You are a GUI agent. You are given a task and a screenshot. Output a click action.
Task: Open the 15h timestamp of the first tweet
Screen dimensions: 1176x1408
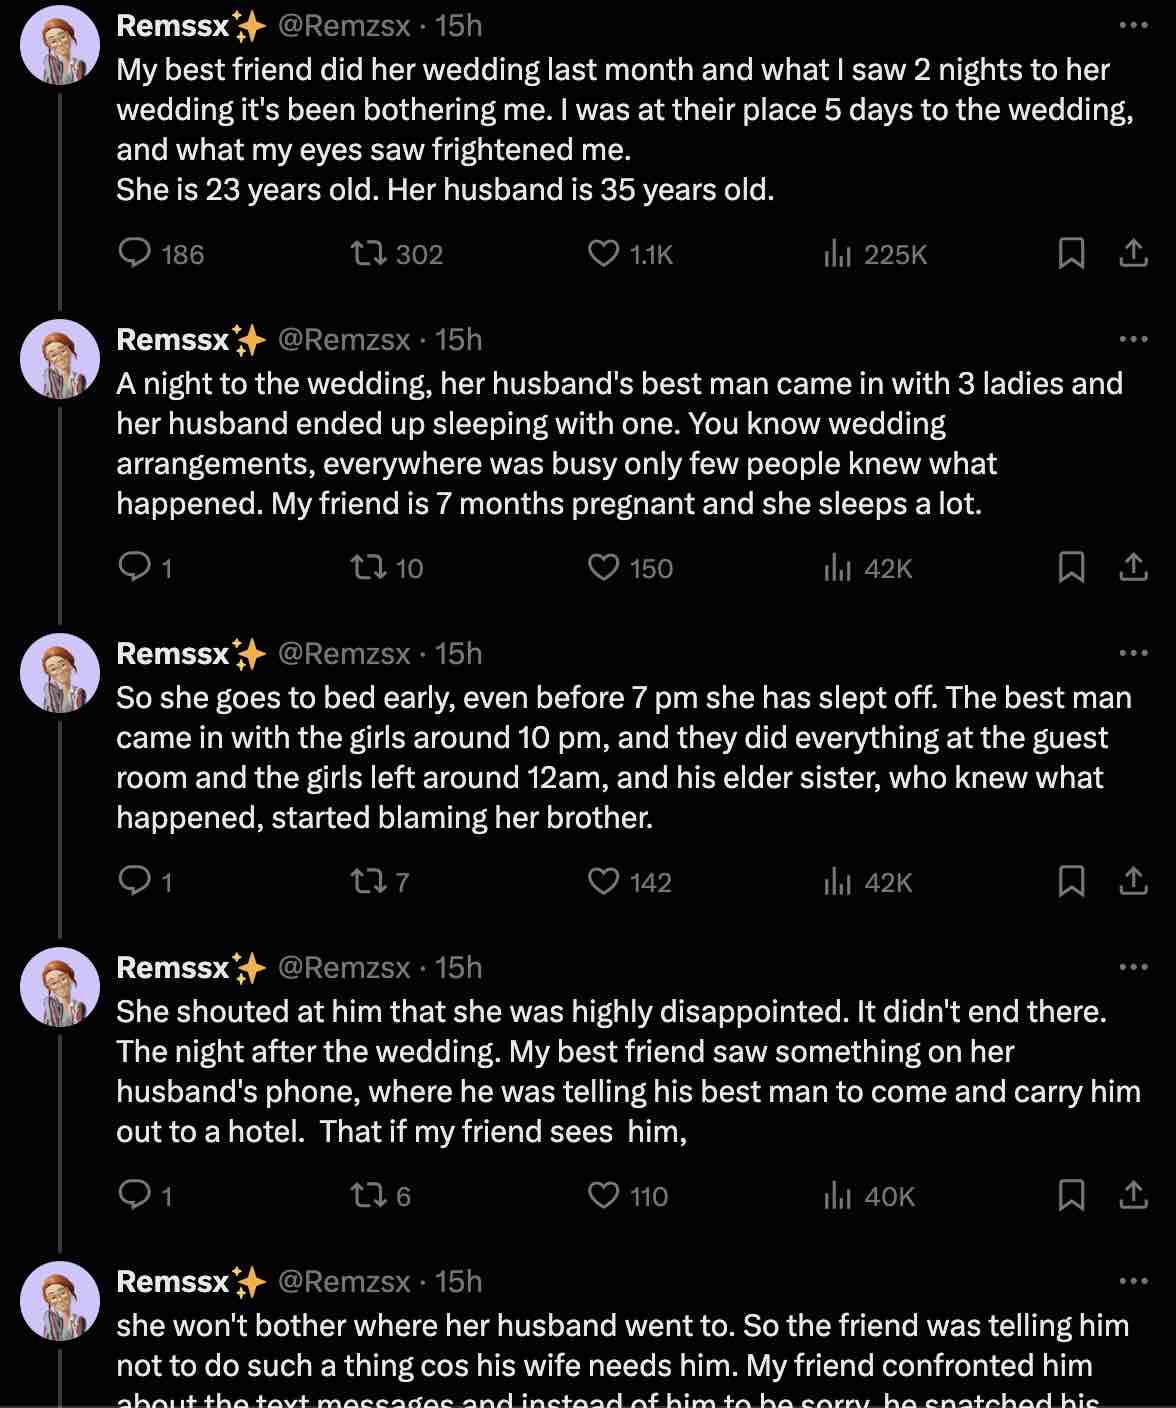tap(458, 26)
